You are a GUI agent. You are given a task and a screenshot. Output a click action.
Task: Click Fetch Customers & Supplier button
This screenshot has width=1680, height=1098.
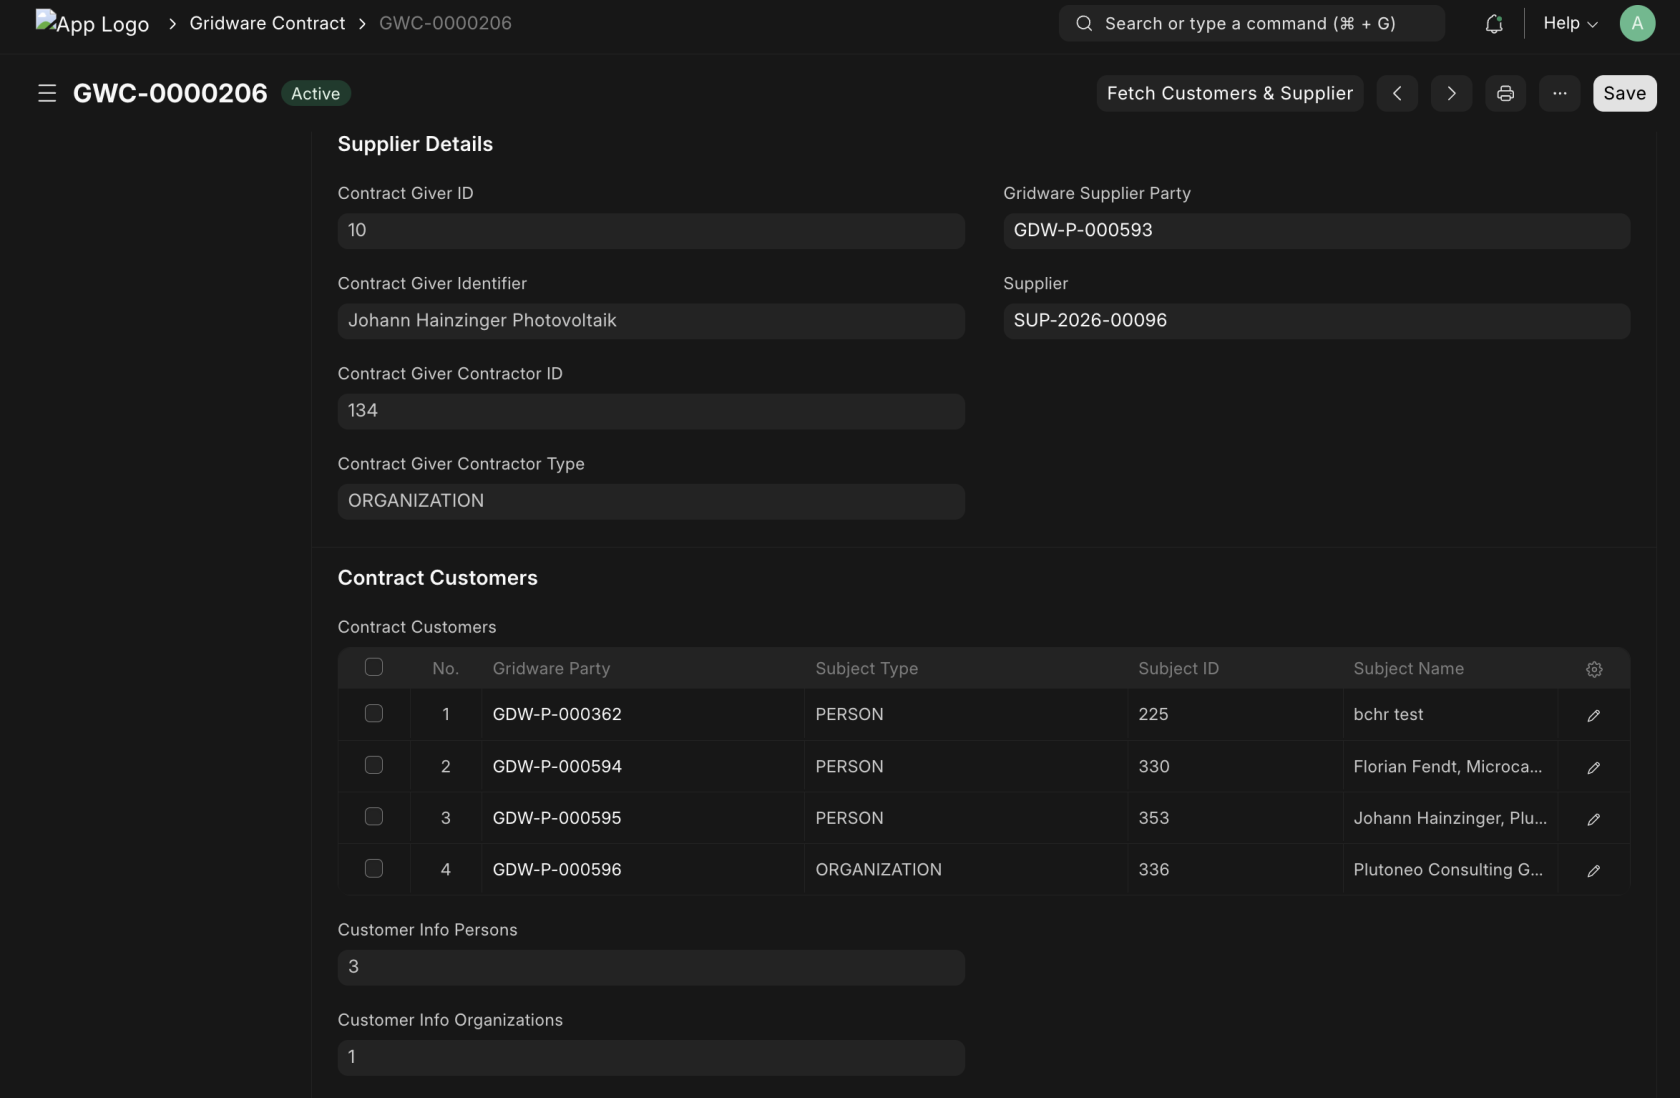(1230, 93)
